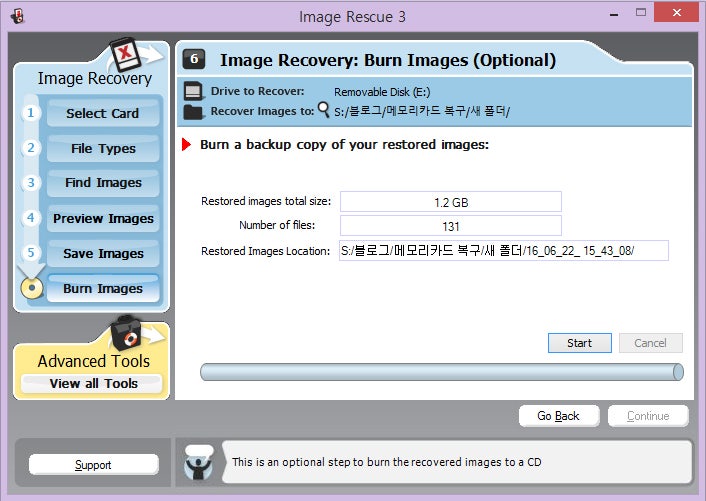Click the red arrow beside Burn a backup copy
Viewport: 706px width, 501px height.
point(186,144)
